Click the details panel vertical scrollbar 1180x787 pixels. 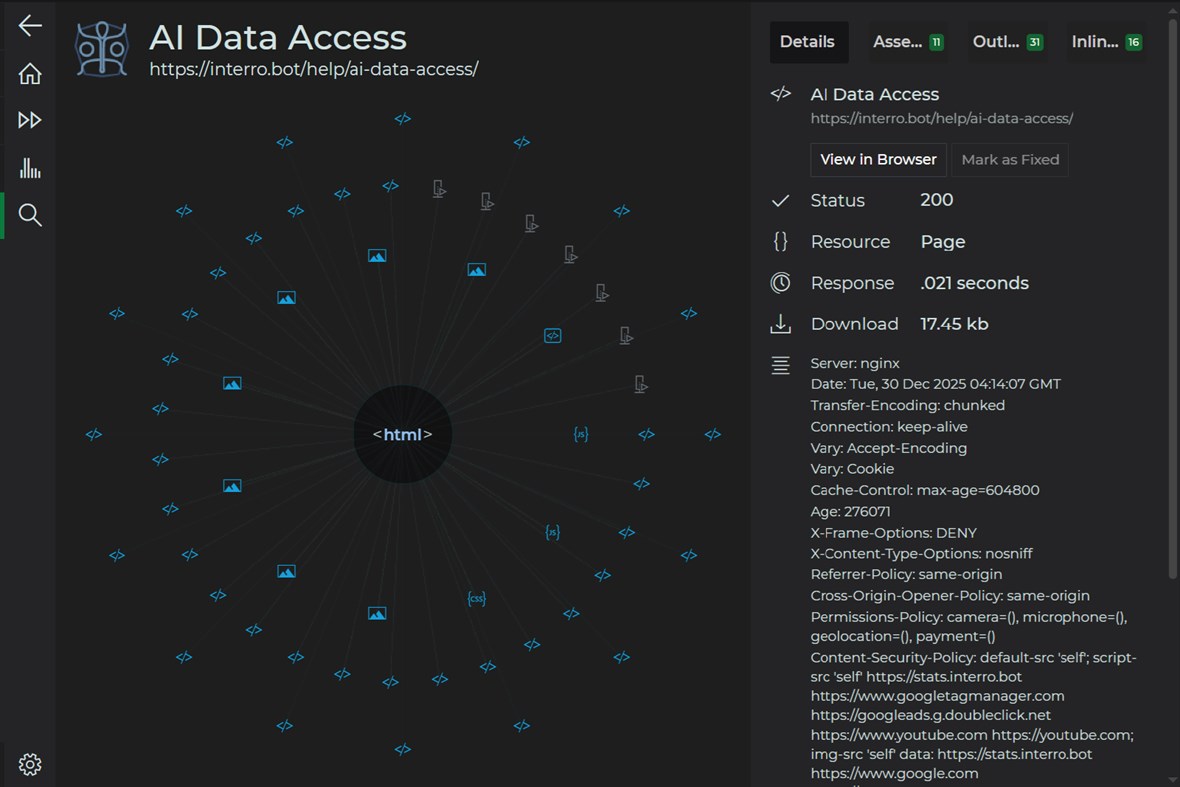coord(1172,300)
